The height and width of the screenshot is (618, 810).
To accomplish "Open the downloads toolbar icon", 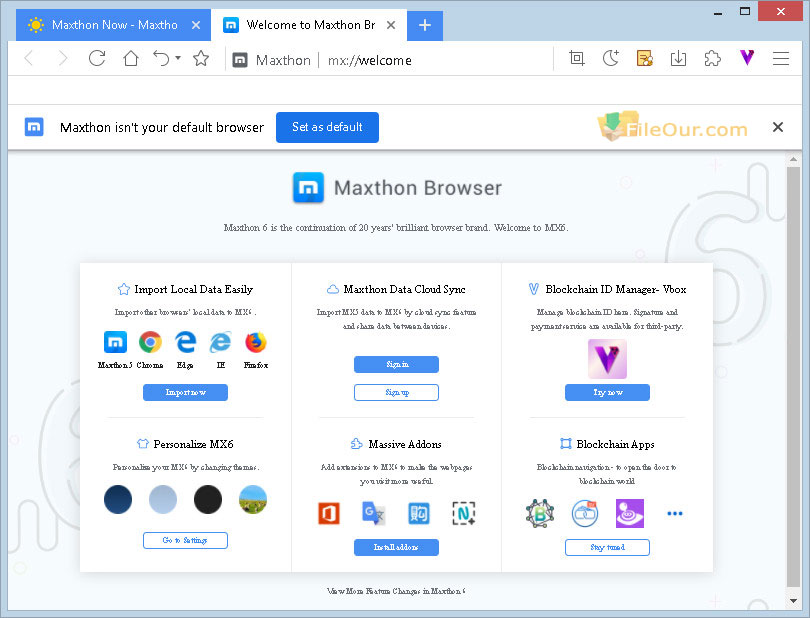I will [678, 58].
